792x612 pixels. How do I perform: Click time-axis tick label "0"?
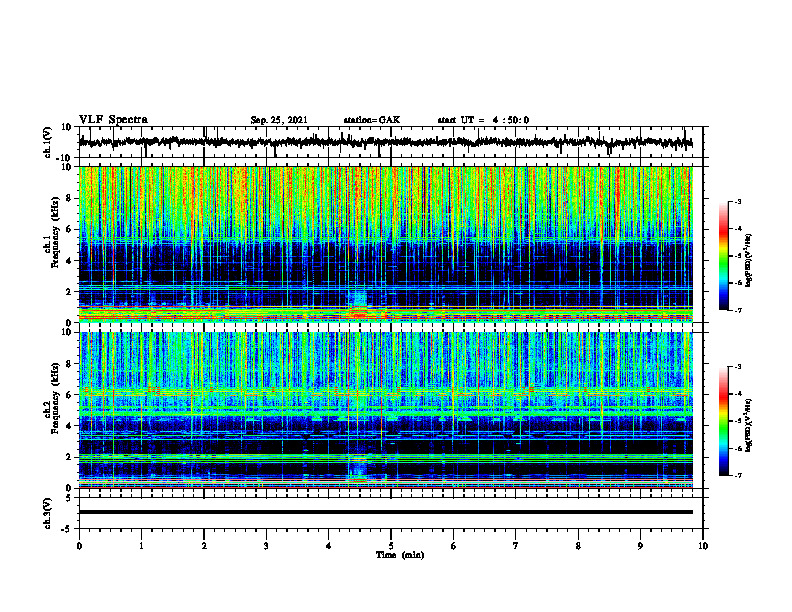click(x=79, y=546)
